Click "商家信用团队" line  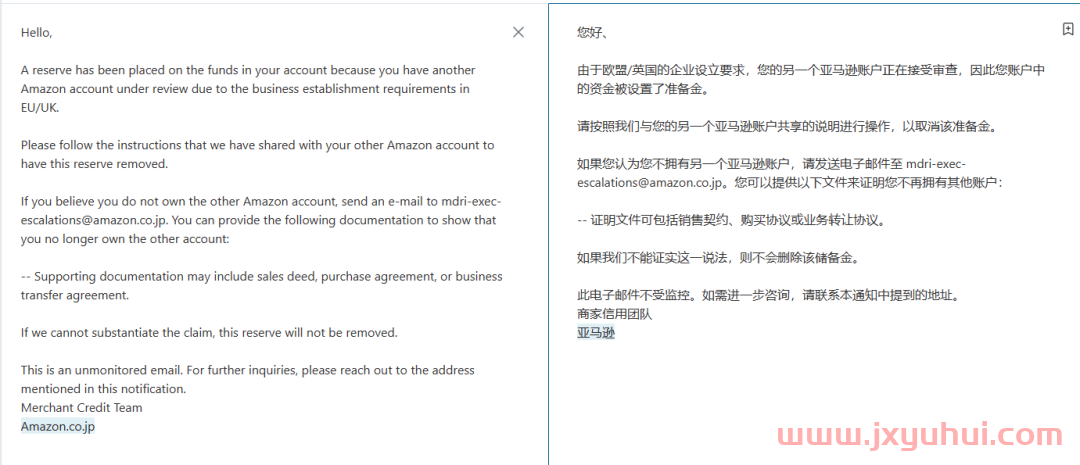[614, 314]
